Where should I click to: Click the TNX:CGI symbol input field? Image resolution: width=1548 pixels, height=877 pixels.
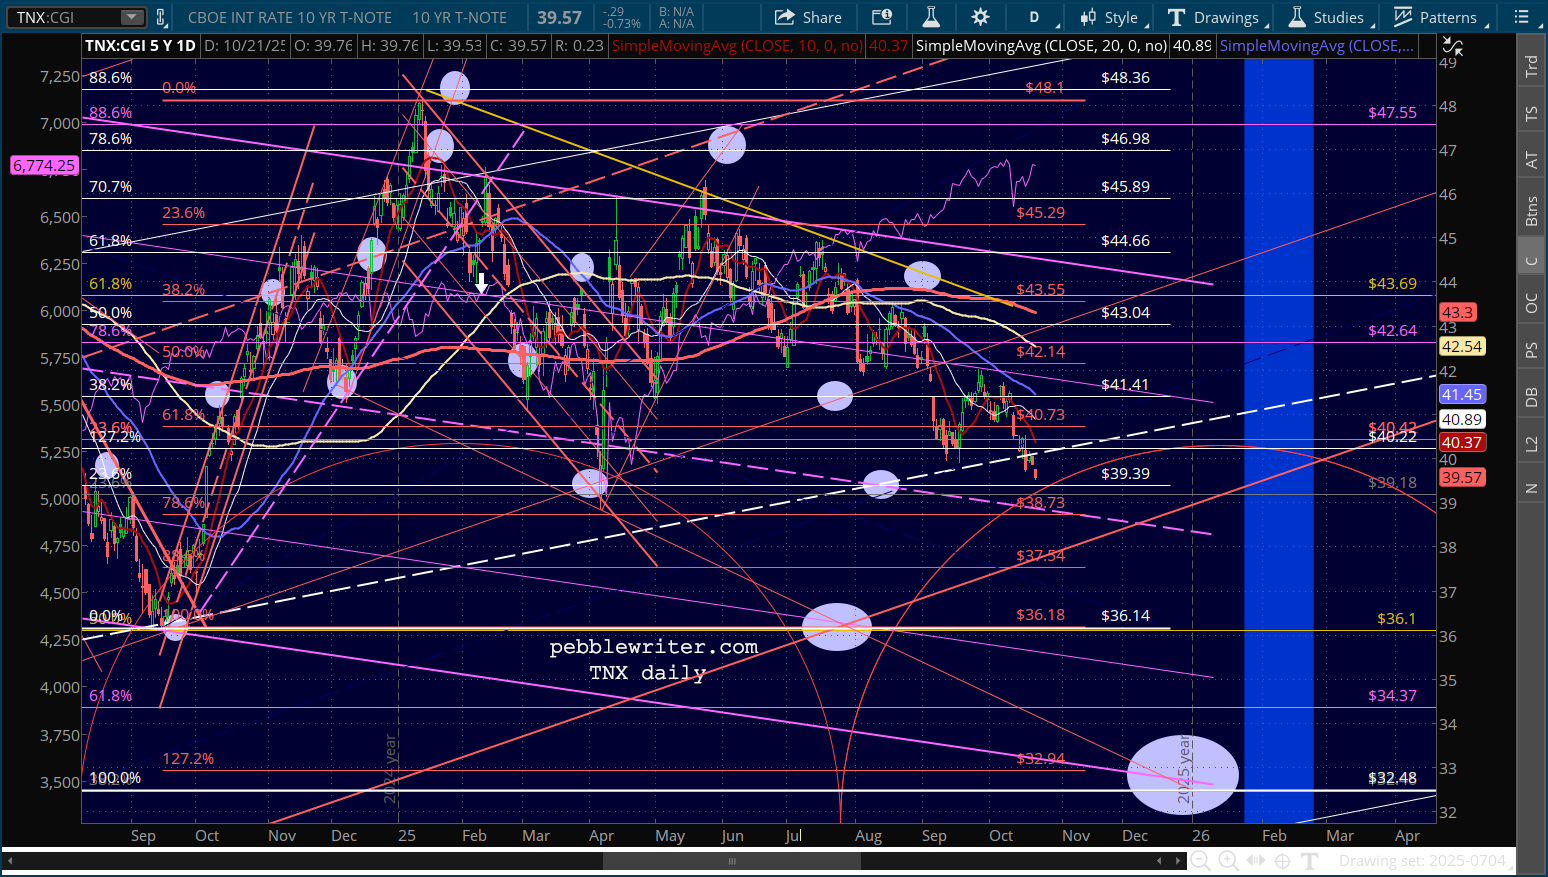pyautogui.click(x=63, y=17)
